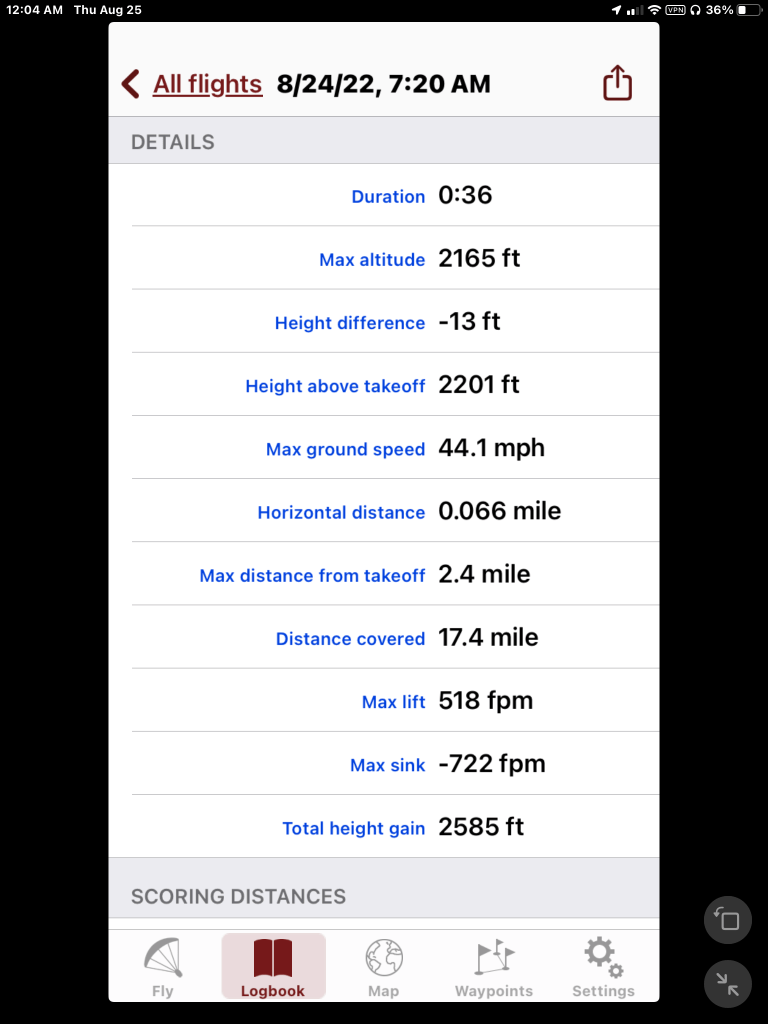Tap the Total height gain label

(353, 828)
